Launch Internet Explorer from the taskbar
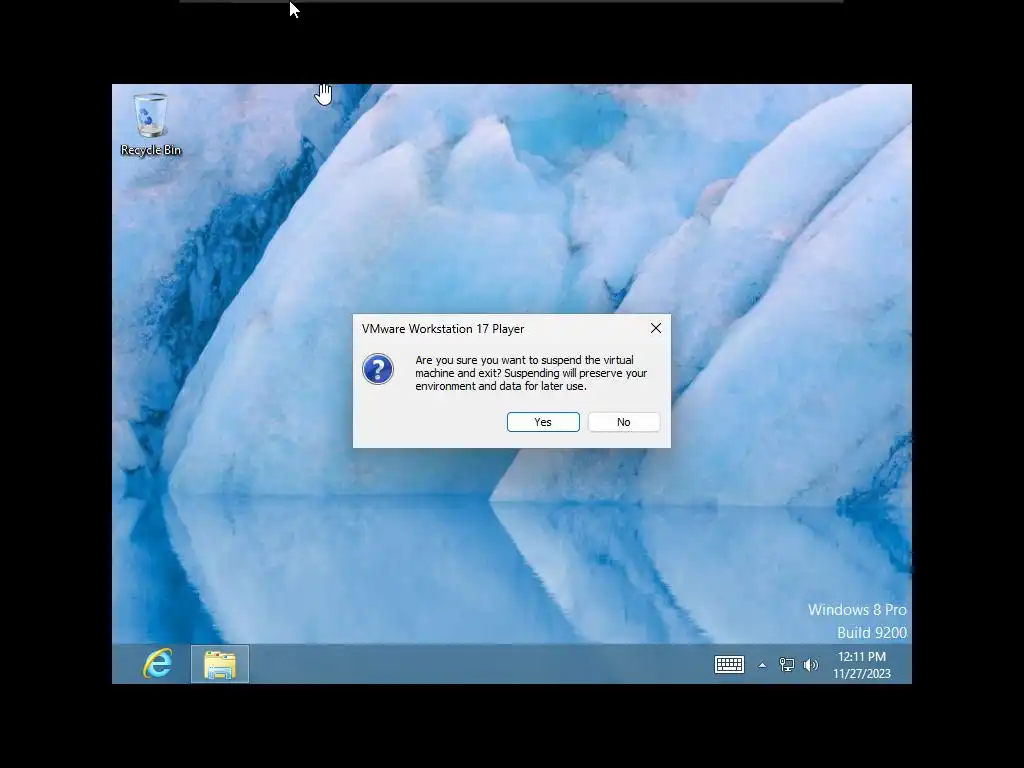1024x768 pixels. pos(157,664)
